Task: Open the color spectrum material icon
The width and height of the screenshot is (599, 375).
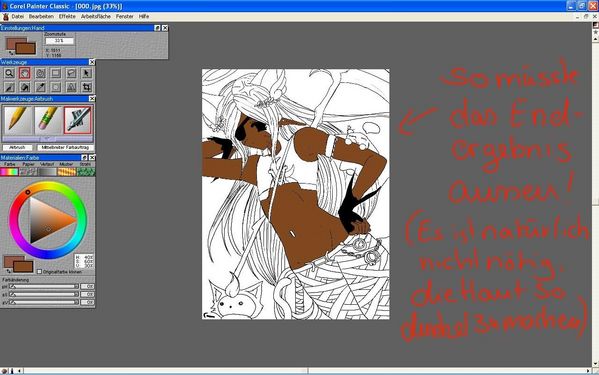Action: [9, 172]
